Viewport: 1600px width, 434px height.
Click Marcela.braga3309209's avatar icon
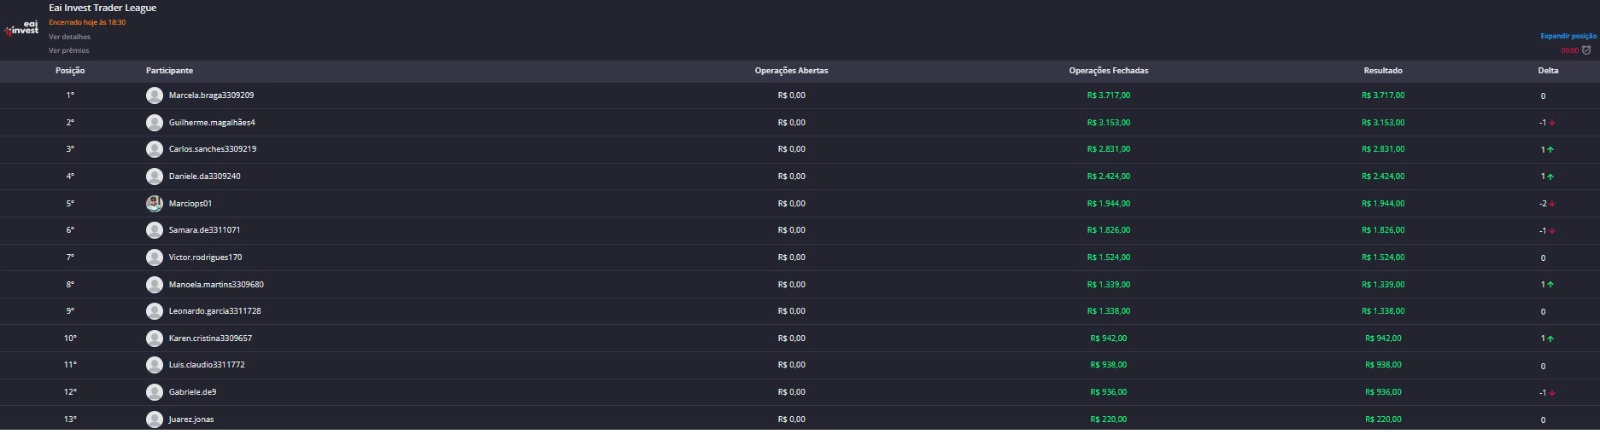click(x=154, y=95)
